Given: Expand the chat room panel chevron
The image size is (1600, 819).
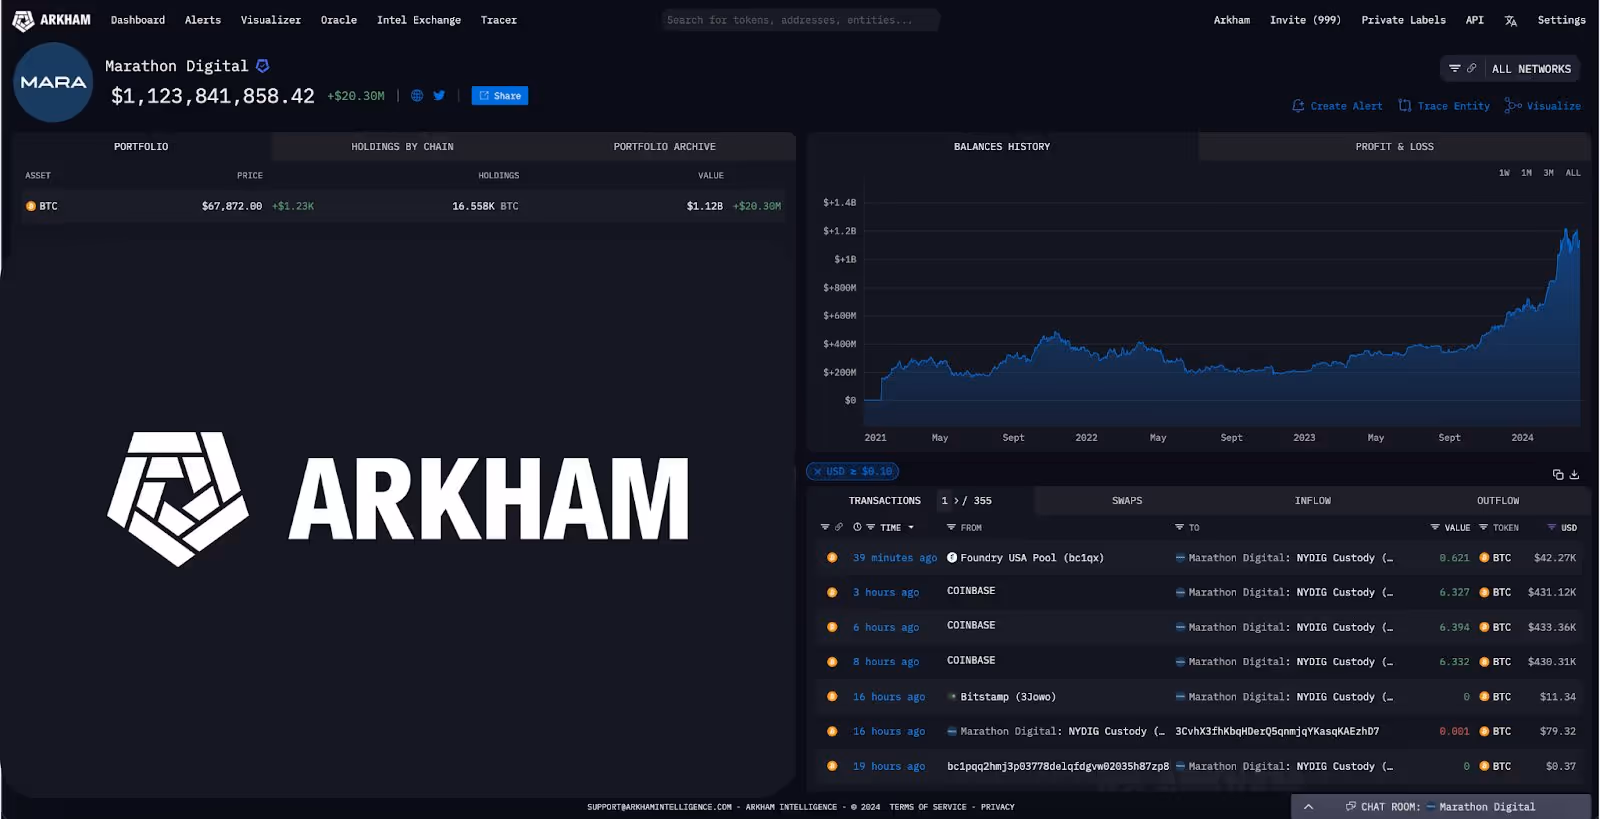Looking at the screenshot, I should click(x=1308, y=807).
